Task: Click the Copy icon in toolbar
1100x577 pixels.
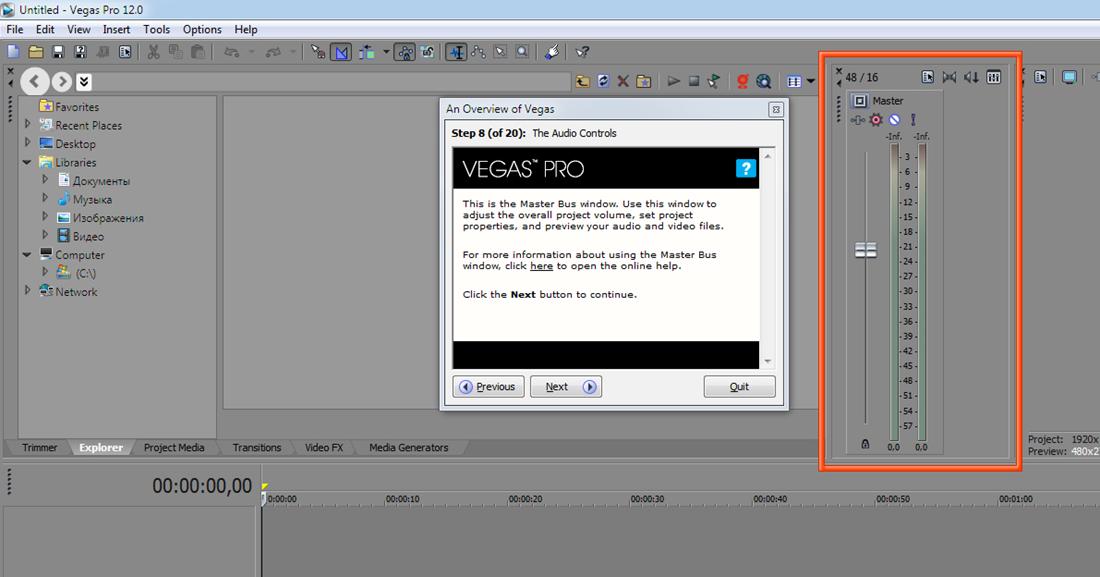Action: click(x=175, y=52)
